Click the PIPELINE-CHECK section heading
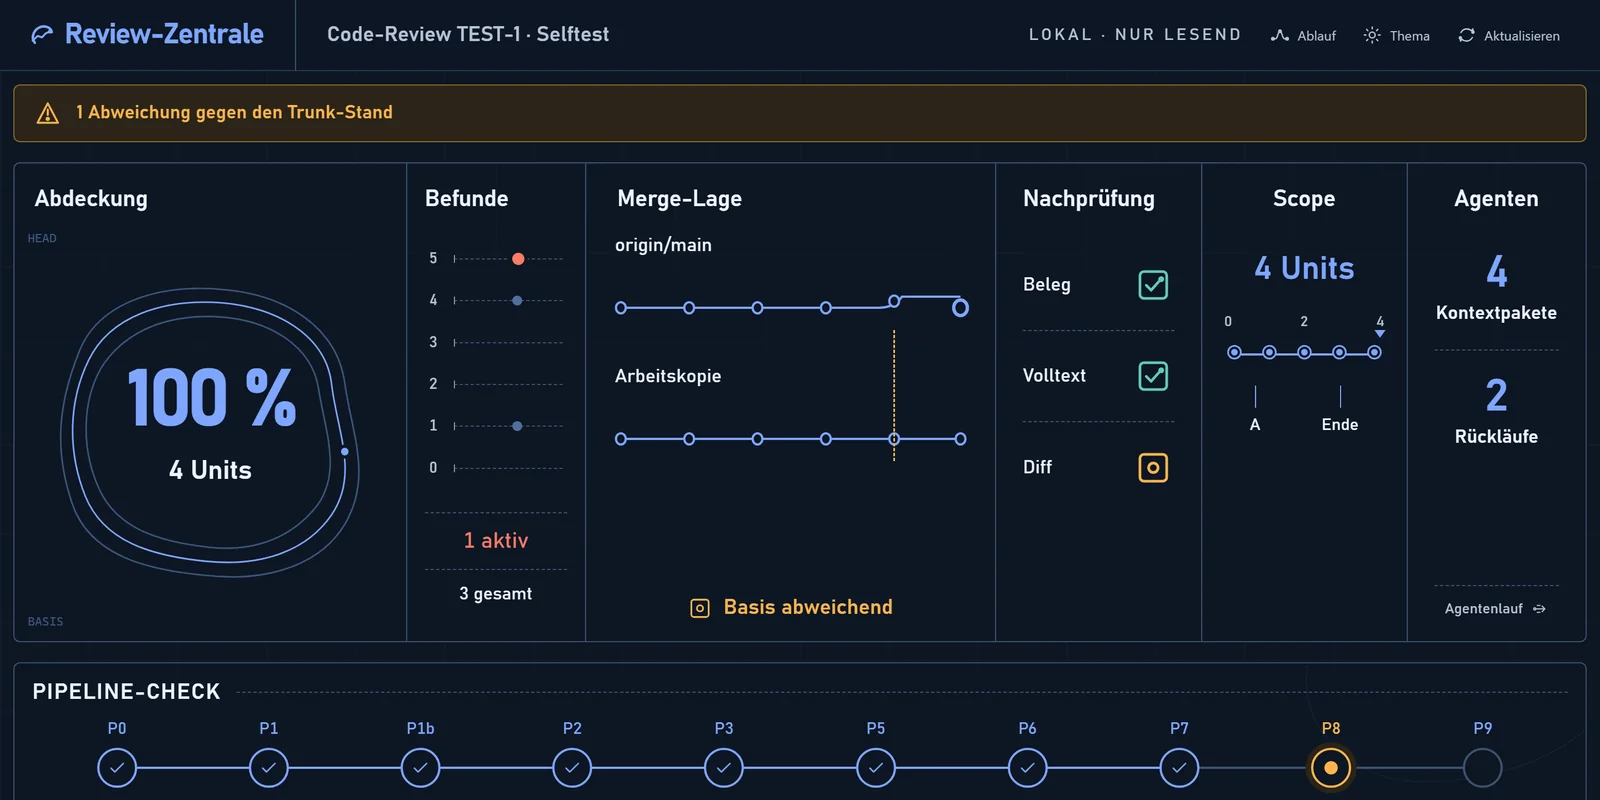The image size is (1600, 800). pyautogui.click(x=126, y=692)
